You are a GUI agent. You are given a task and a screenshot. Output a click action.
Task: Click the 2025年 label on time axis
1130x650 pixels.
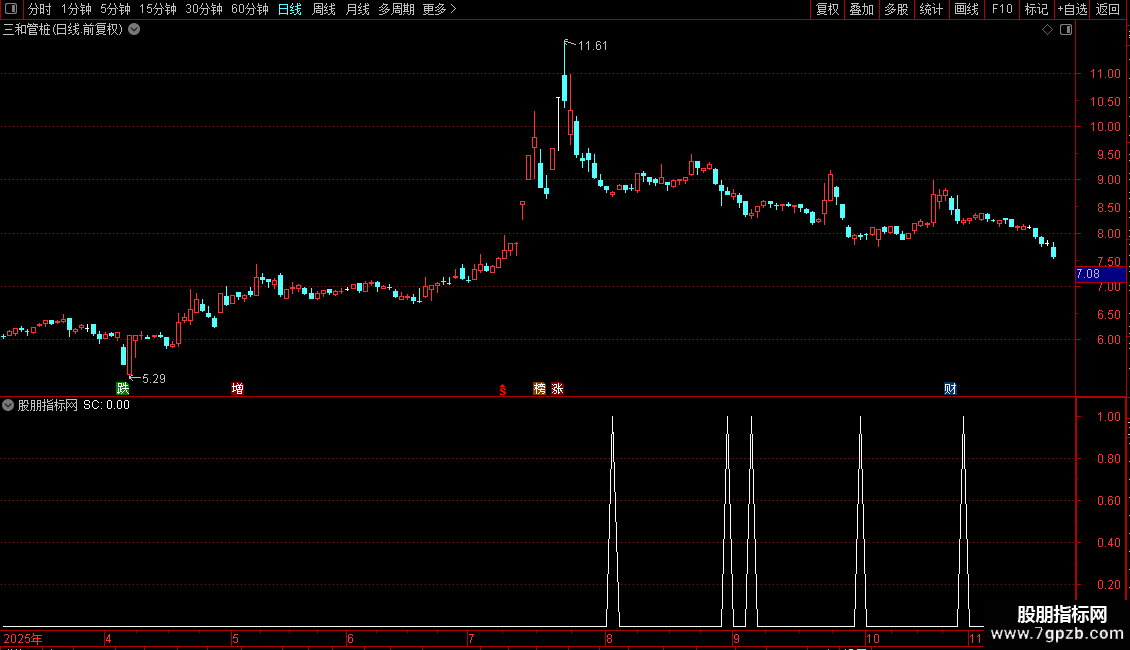pos(22,638)
